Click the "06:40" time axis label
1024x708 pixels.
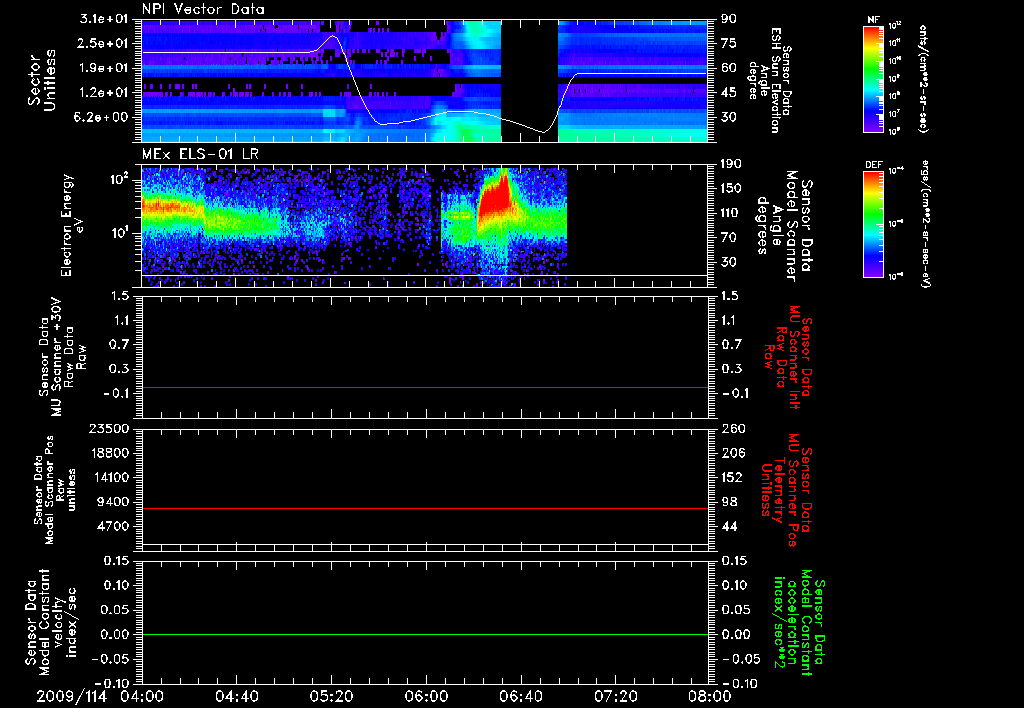(520, 696)
